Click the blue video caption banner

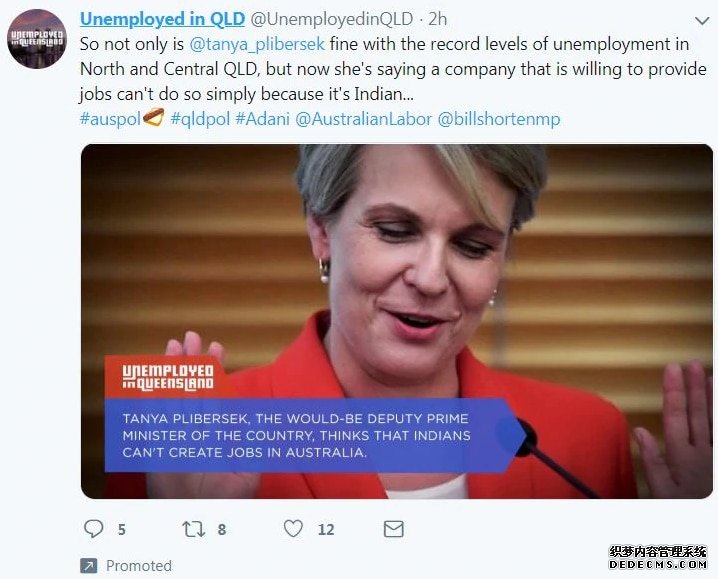[315, 436]
